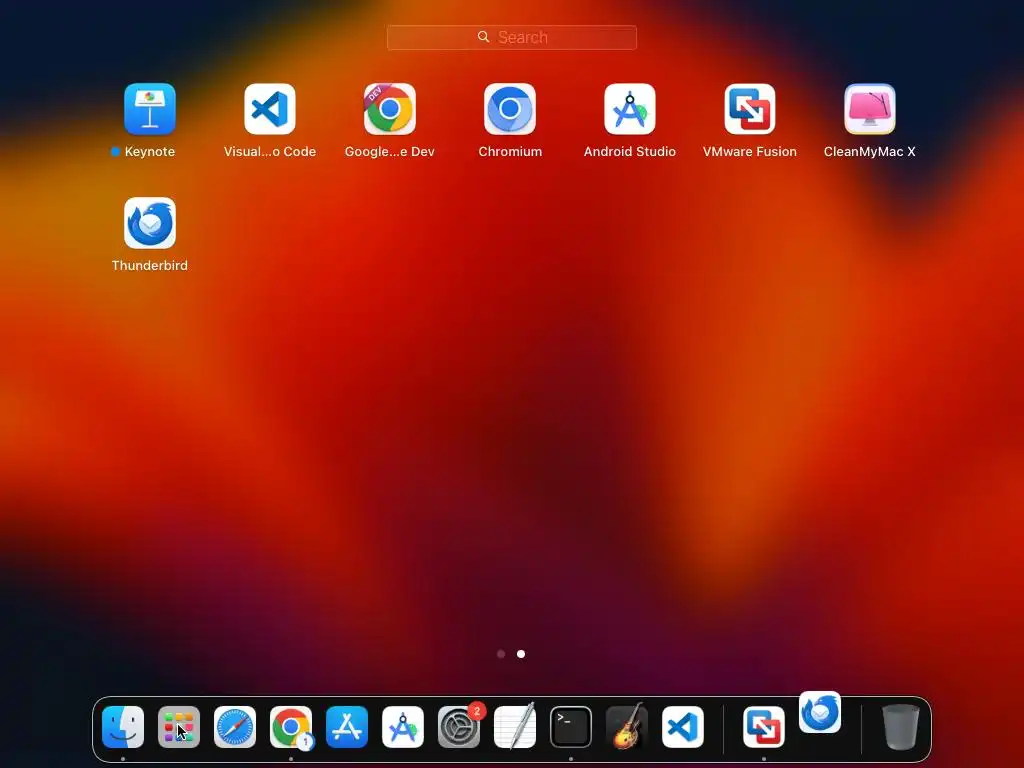The image size is (1024, 768).
Task: Launch TextEdit from the Dock
Action: (x=515, y=727)
